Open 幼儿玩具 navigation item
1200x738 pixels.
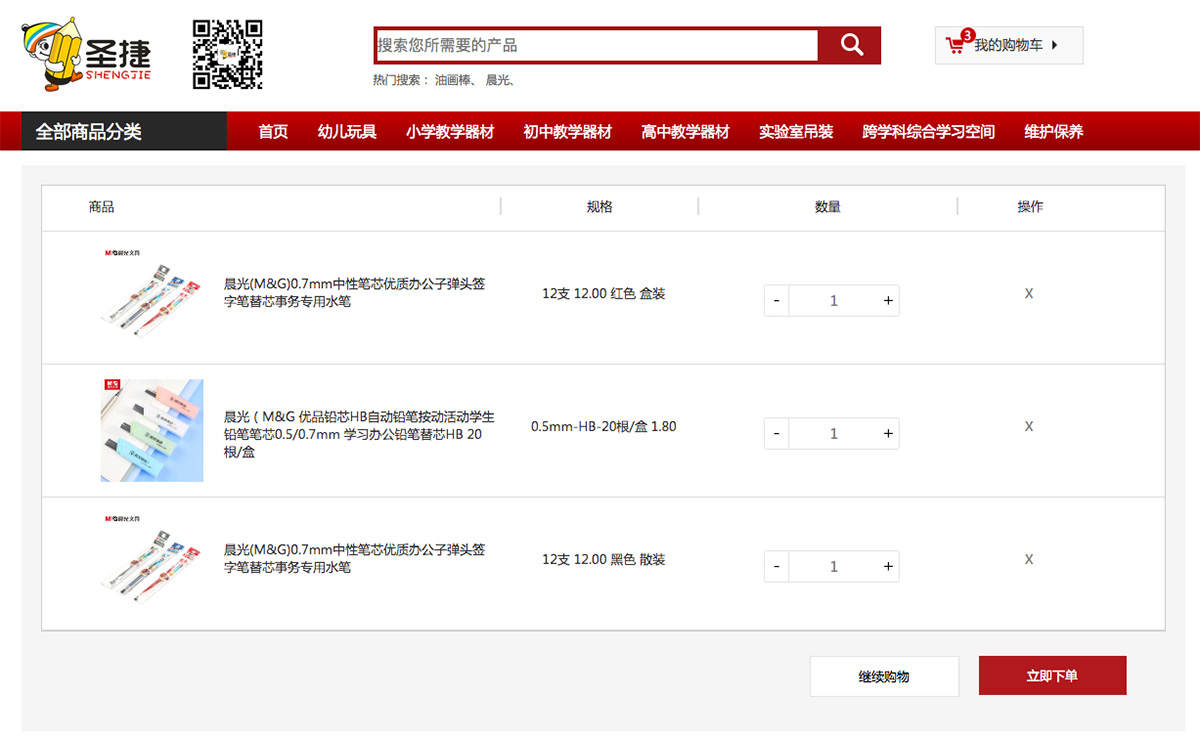(347, 132)
